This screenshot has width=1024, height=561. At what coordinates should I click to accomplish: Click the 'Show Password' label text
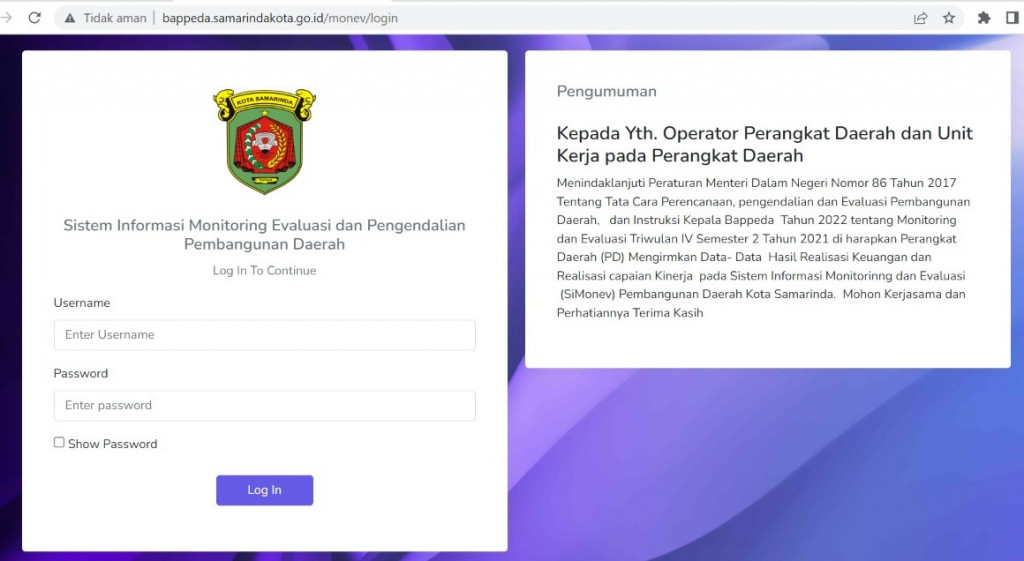pyautogui.click(x=113, y=444)
